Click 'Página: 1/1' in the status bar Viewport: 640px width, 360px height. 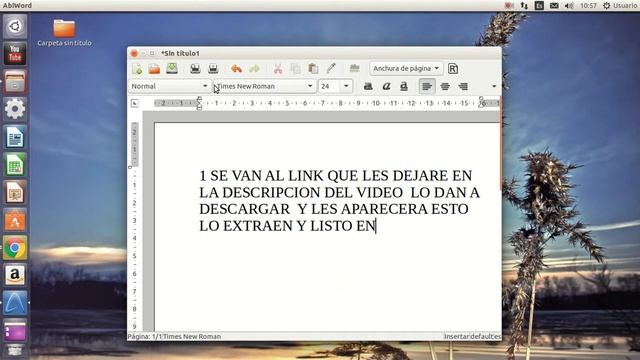(145, 336)
